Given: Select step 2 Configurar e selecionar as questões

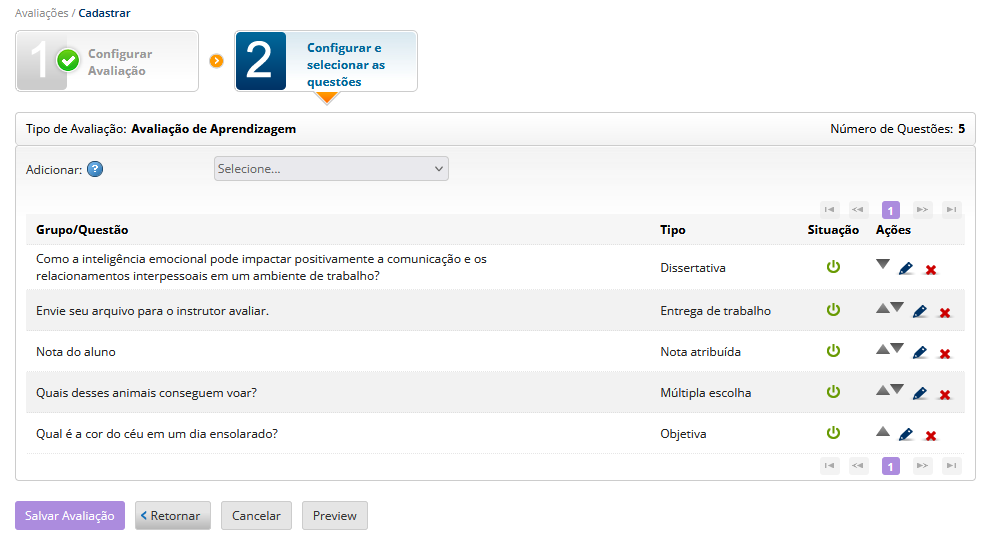Looking at the screenshot, I should point(326,61).
